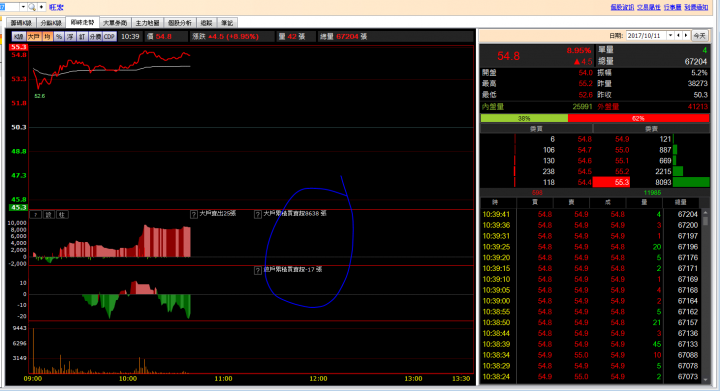The image size is (720, 391).
Task: Open the 主力地圖 tab
Action: pyautogui.click(x=147, y=23)
